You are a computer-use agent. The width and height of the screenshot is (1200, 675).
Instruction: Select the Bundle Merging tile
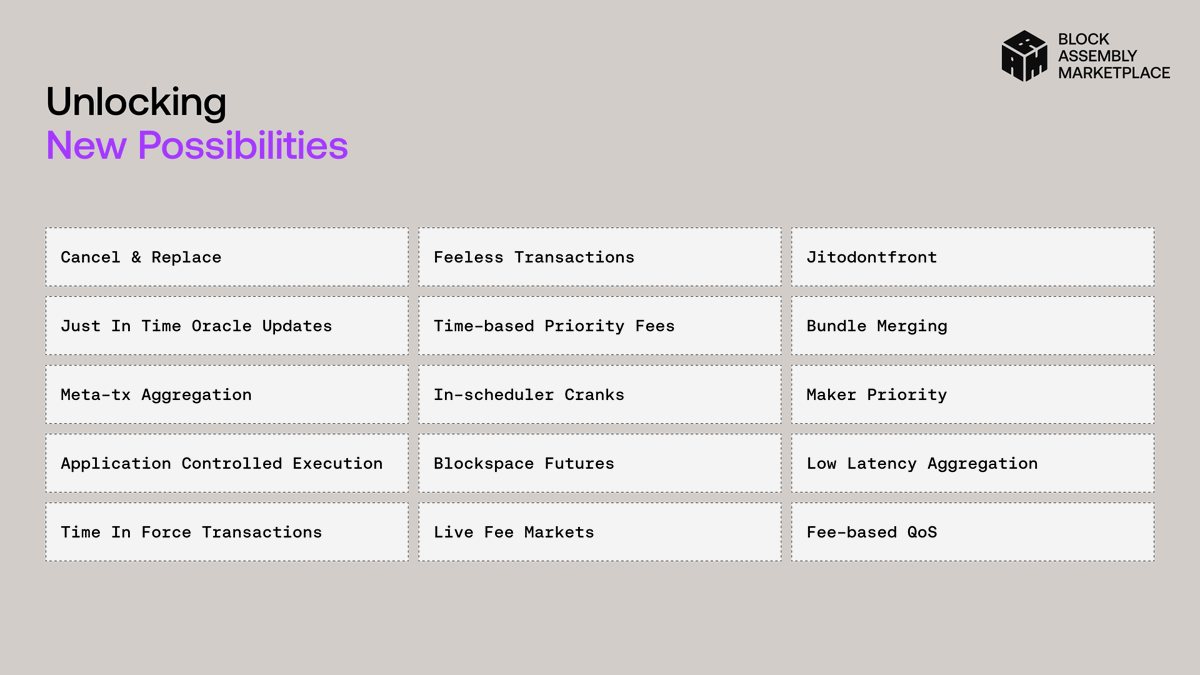pyautogui.click(x=973, y=326)
